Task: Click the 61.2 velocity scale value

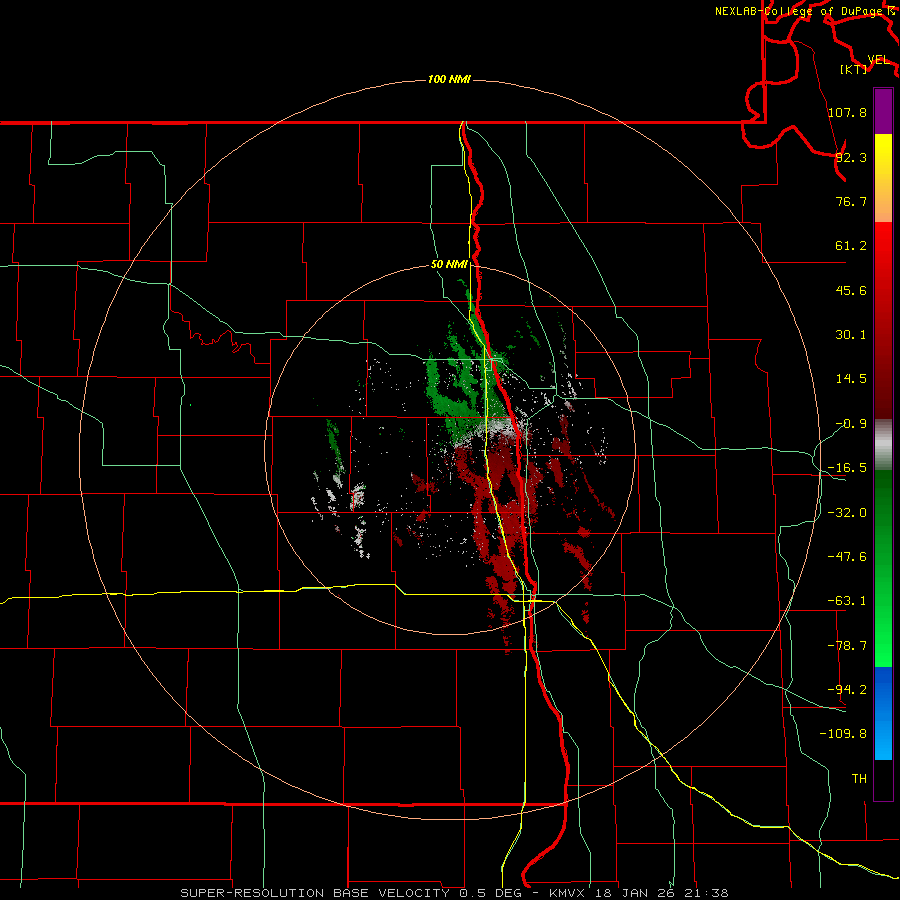Action: pos(851,246)
